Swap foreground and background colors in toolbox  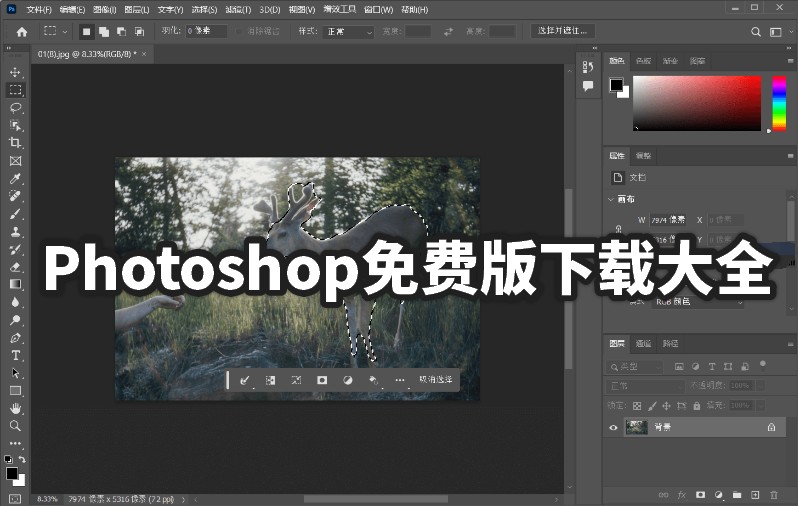pyautogui.click(x=22, y=459)
